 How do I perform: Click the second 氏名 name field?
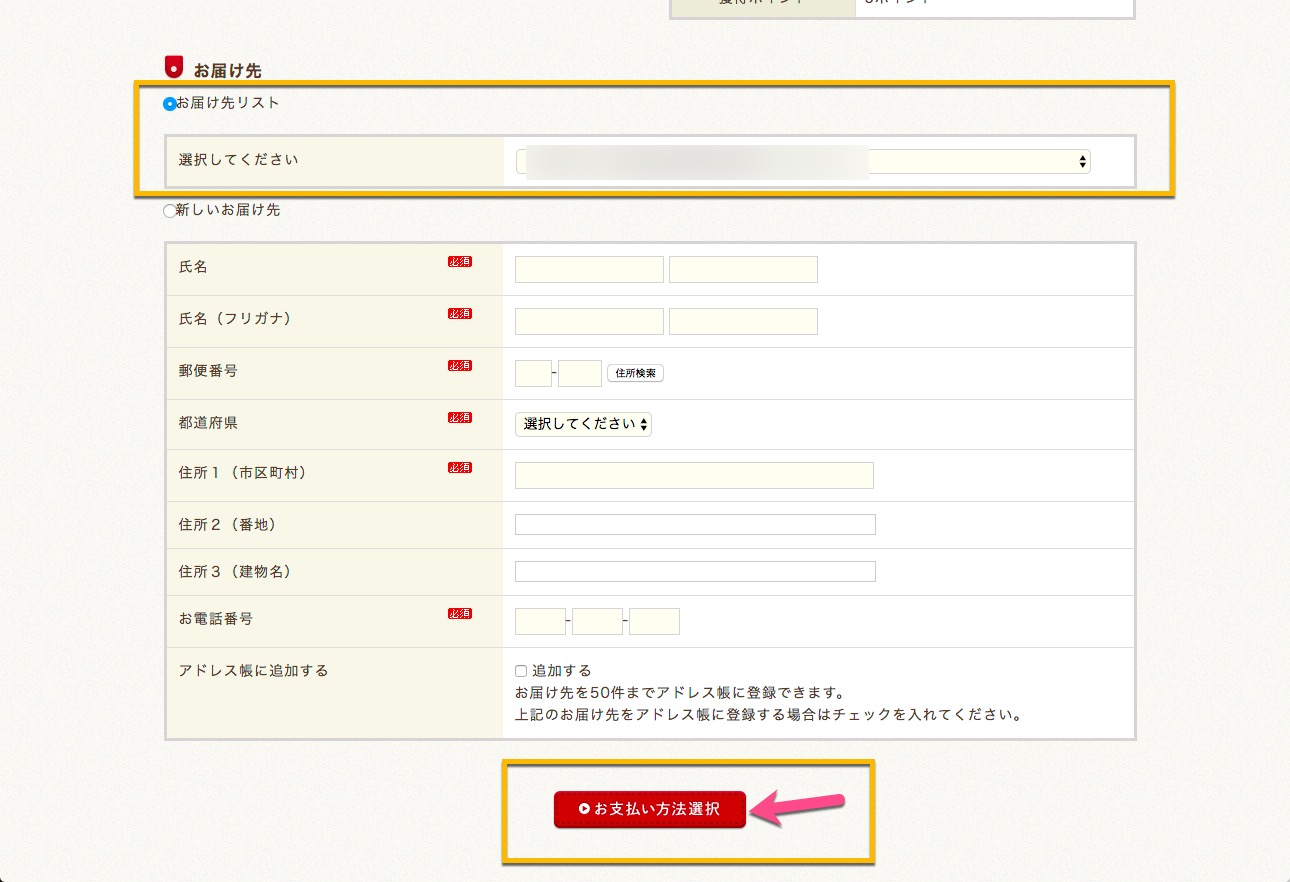coord(743,270)
